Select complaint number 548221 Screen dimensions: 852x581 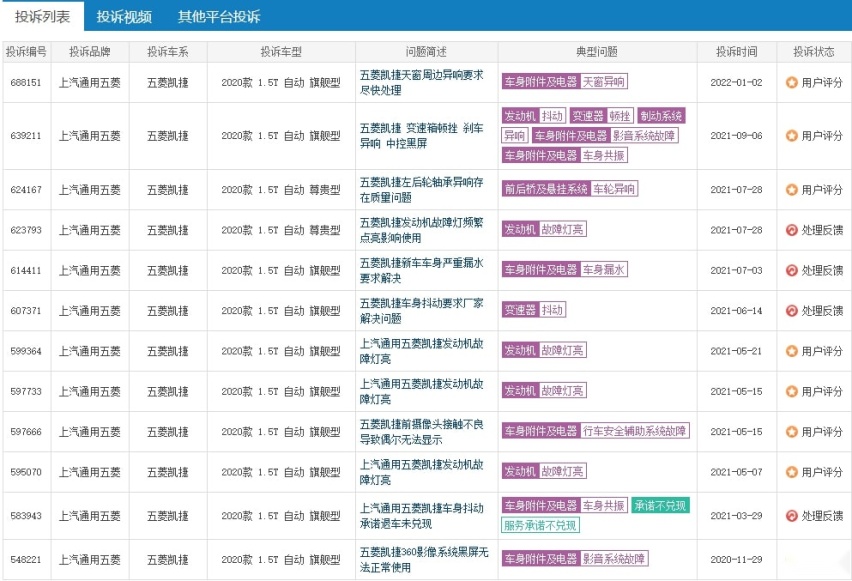[26, 560]
